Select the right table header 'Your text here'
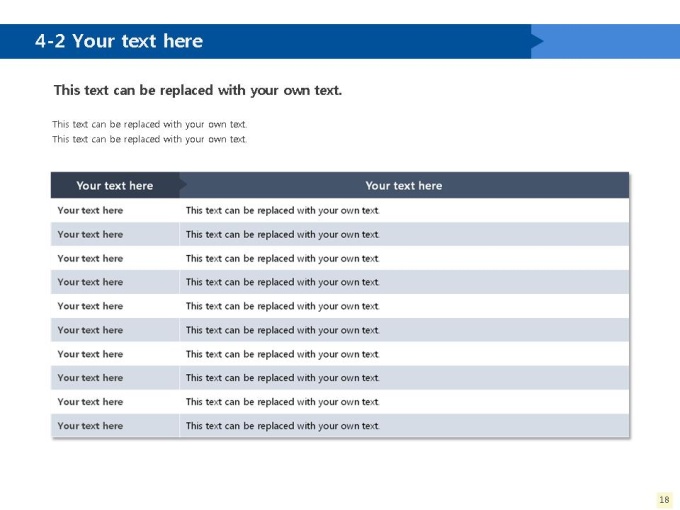Screen dimensions: 680x510 404,186
